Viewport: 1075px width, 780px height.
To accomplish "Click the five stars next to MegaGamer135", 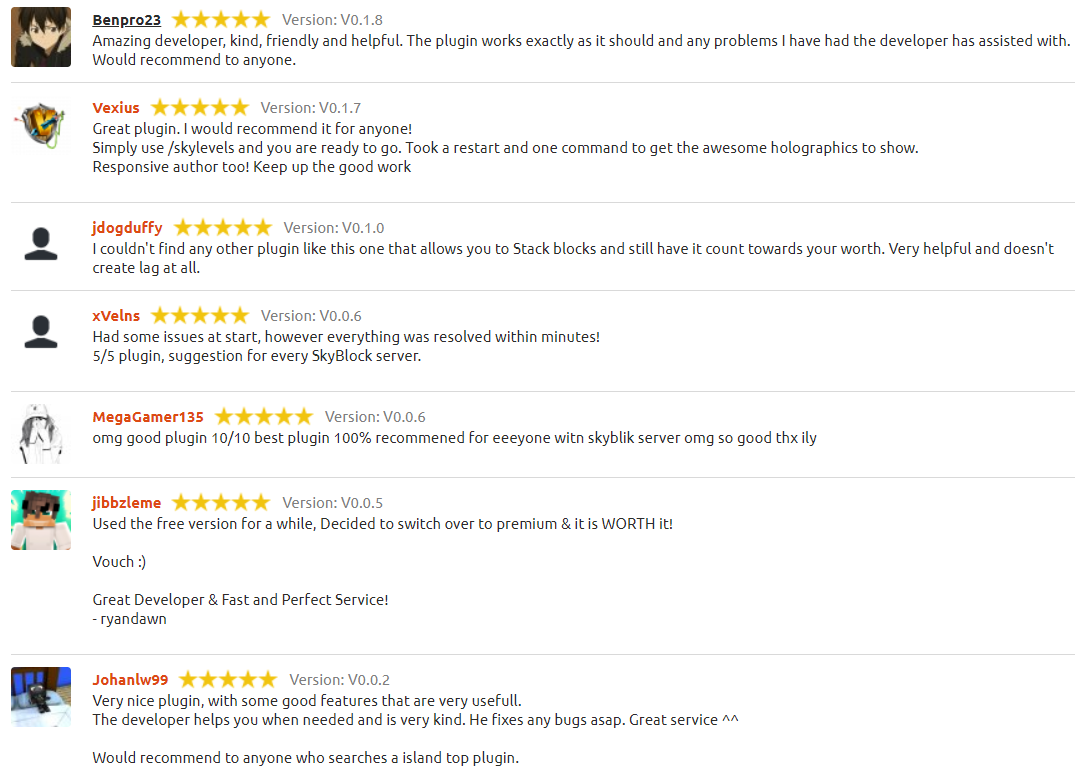I will pyautogui.click(x=264, y=417).
